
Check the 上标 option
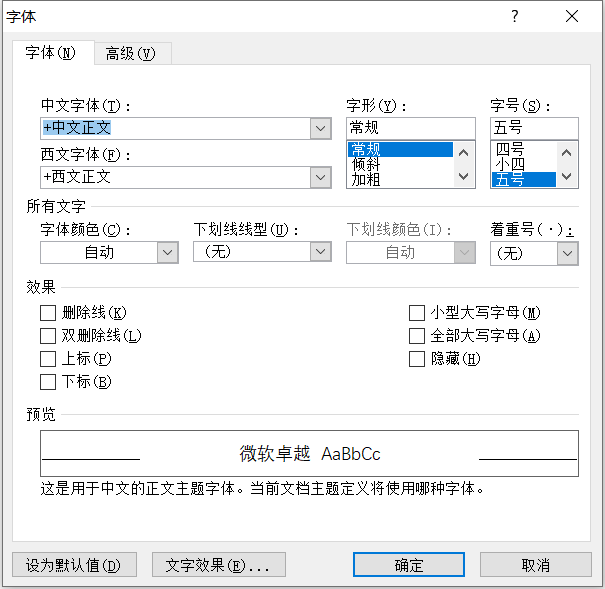[x=48, y=359]
